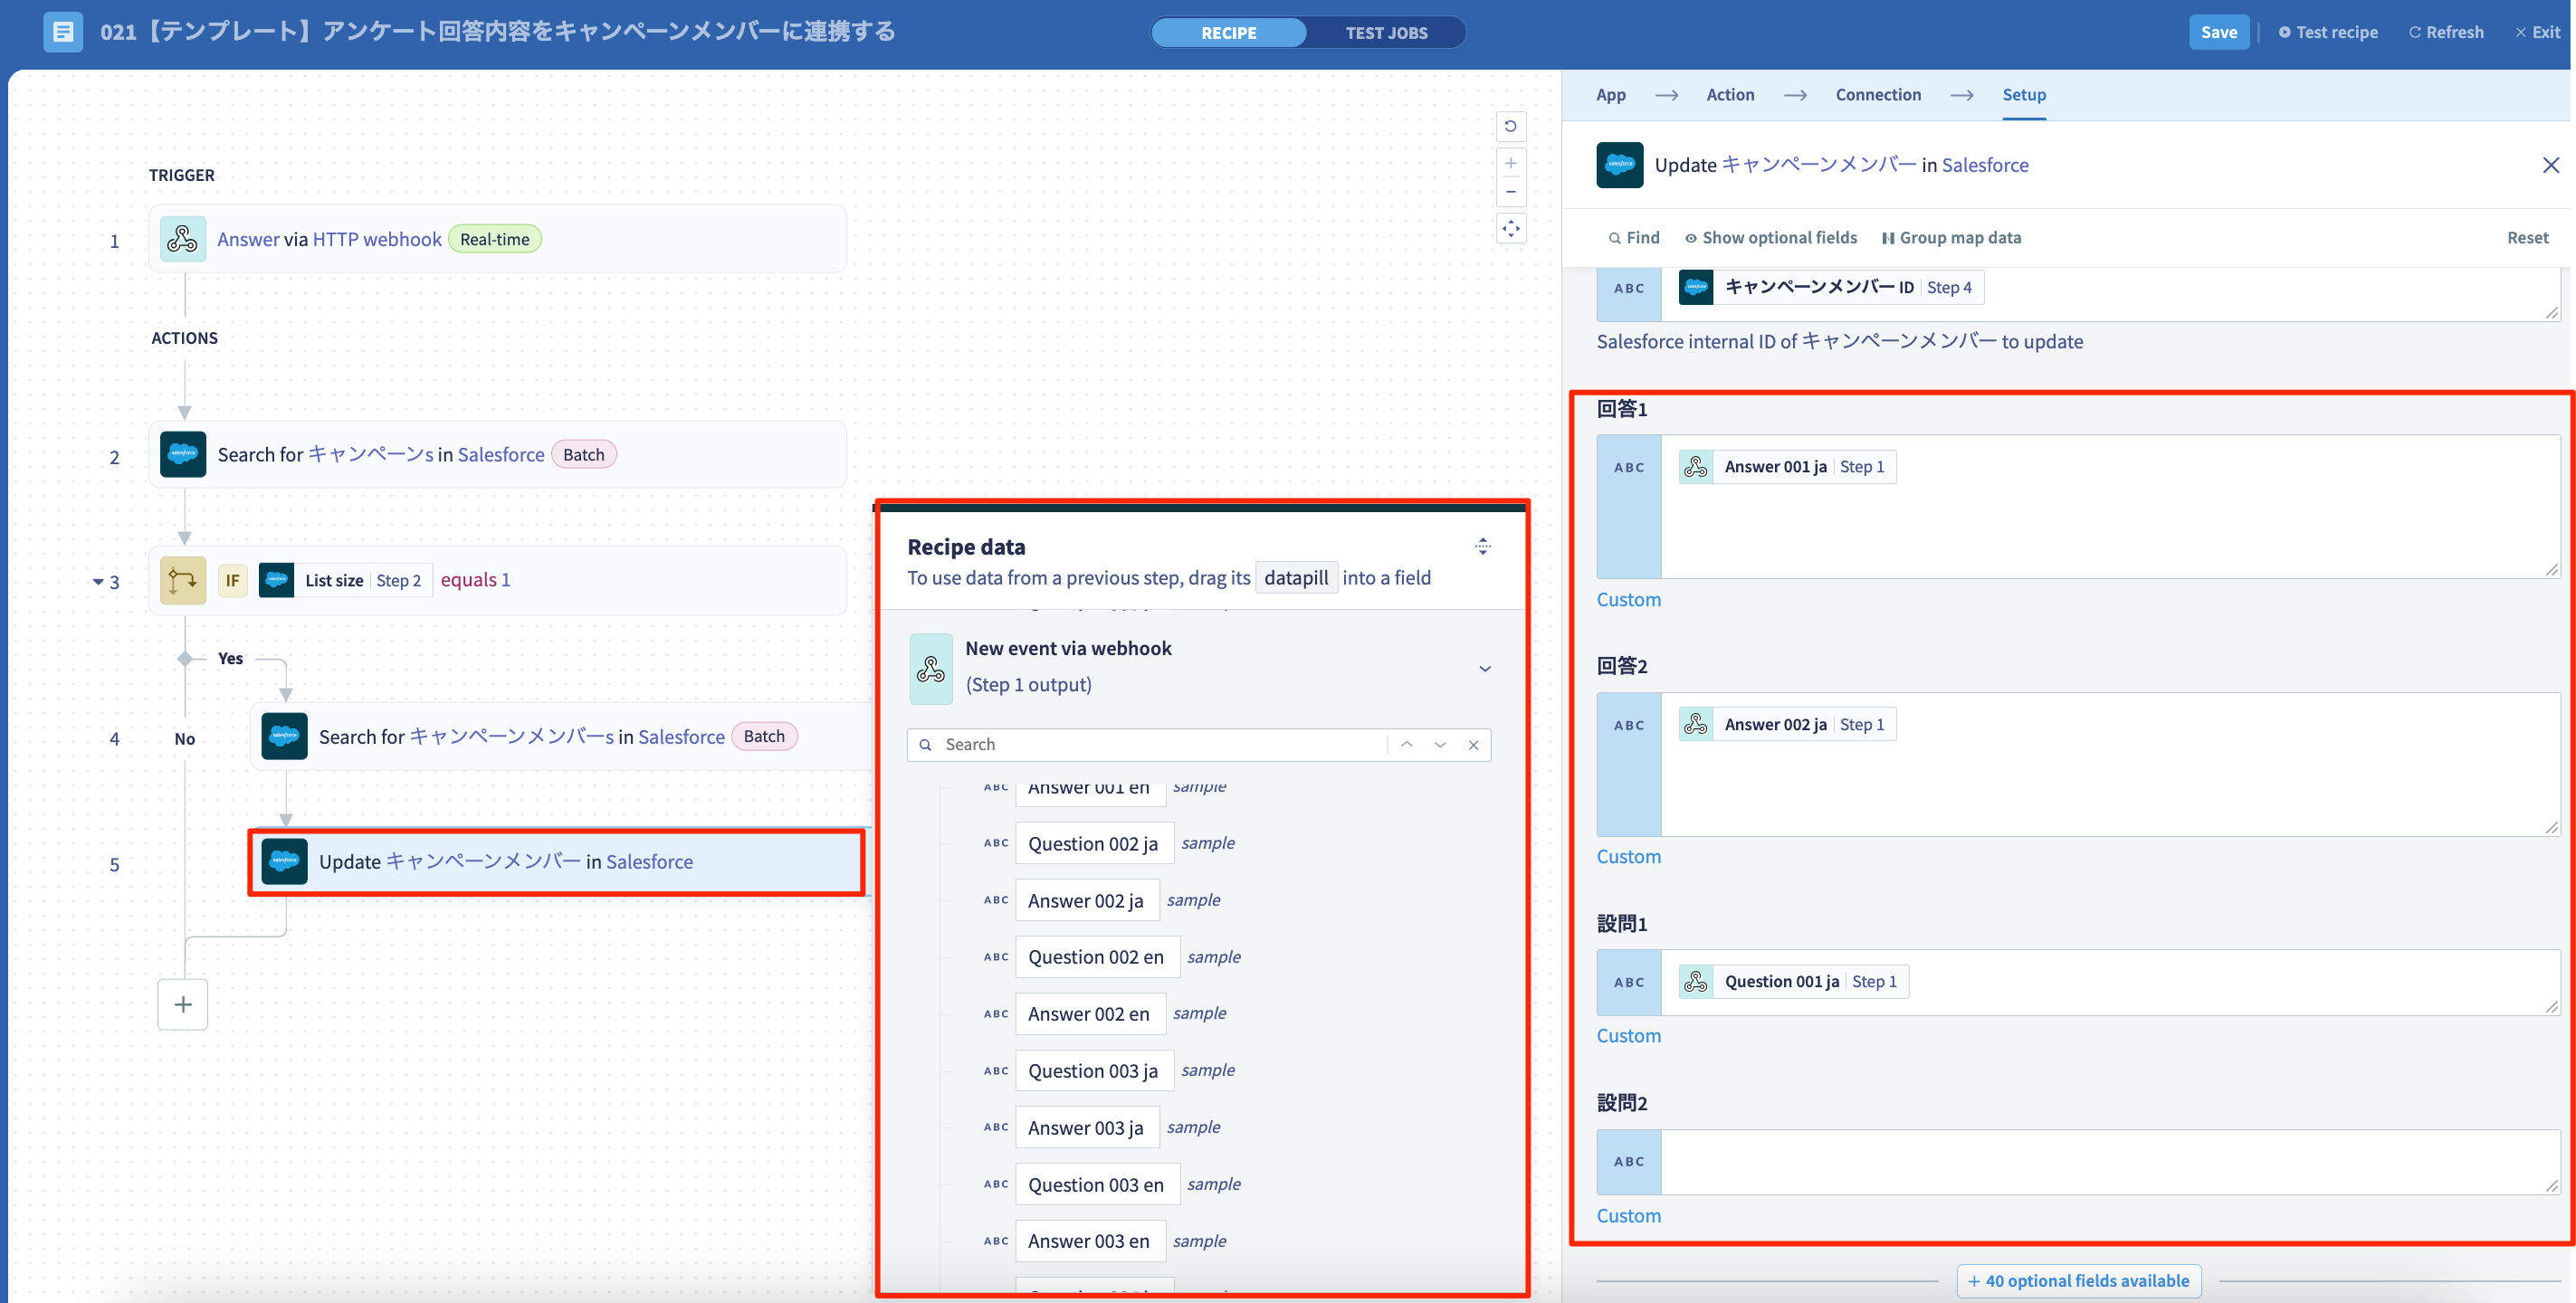2576x1303 pixels.
Task: Click 40 optional fields available button
Action: 2078,1280
